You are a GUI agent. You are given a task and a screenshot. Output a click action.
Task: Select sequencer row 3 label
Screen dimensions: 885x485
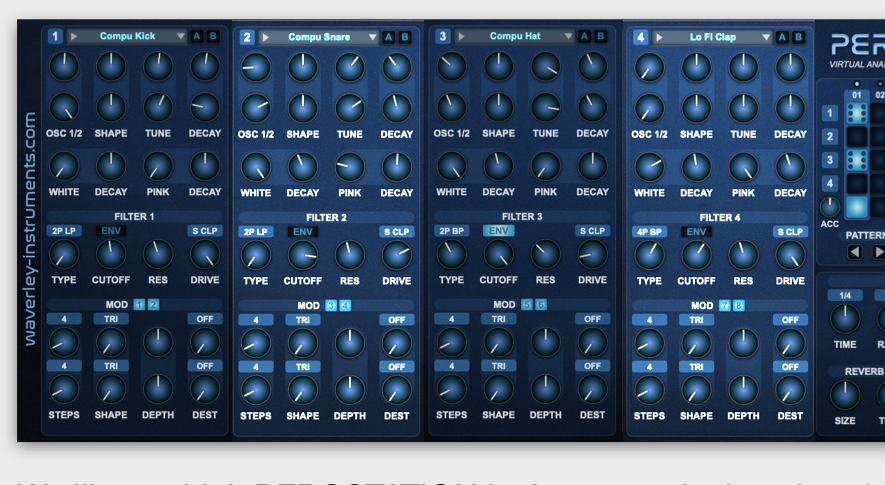tap(830, 160)
